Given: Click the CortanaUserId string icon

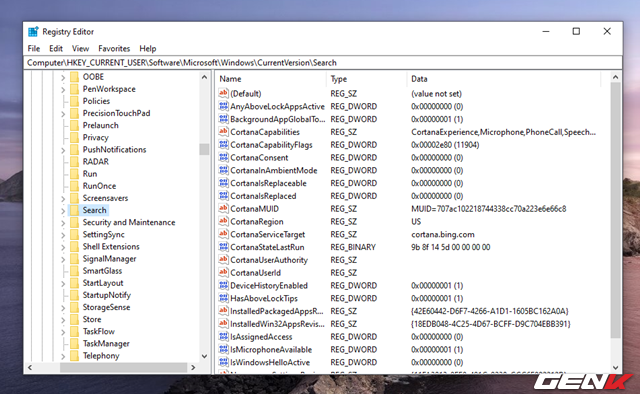Looking at the screenshot, I should [223, 272].
